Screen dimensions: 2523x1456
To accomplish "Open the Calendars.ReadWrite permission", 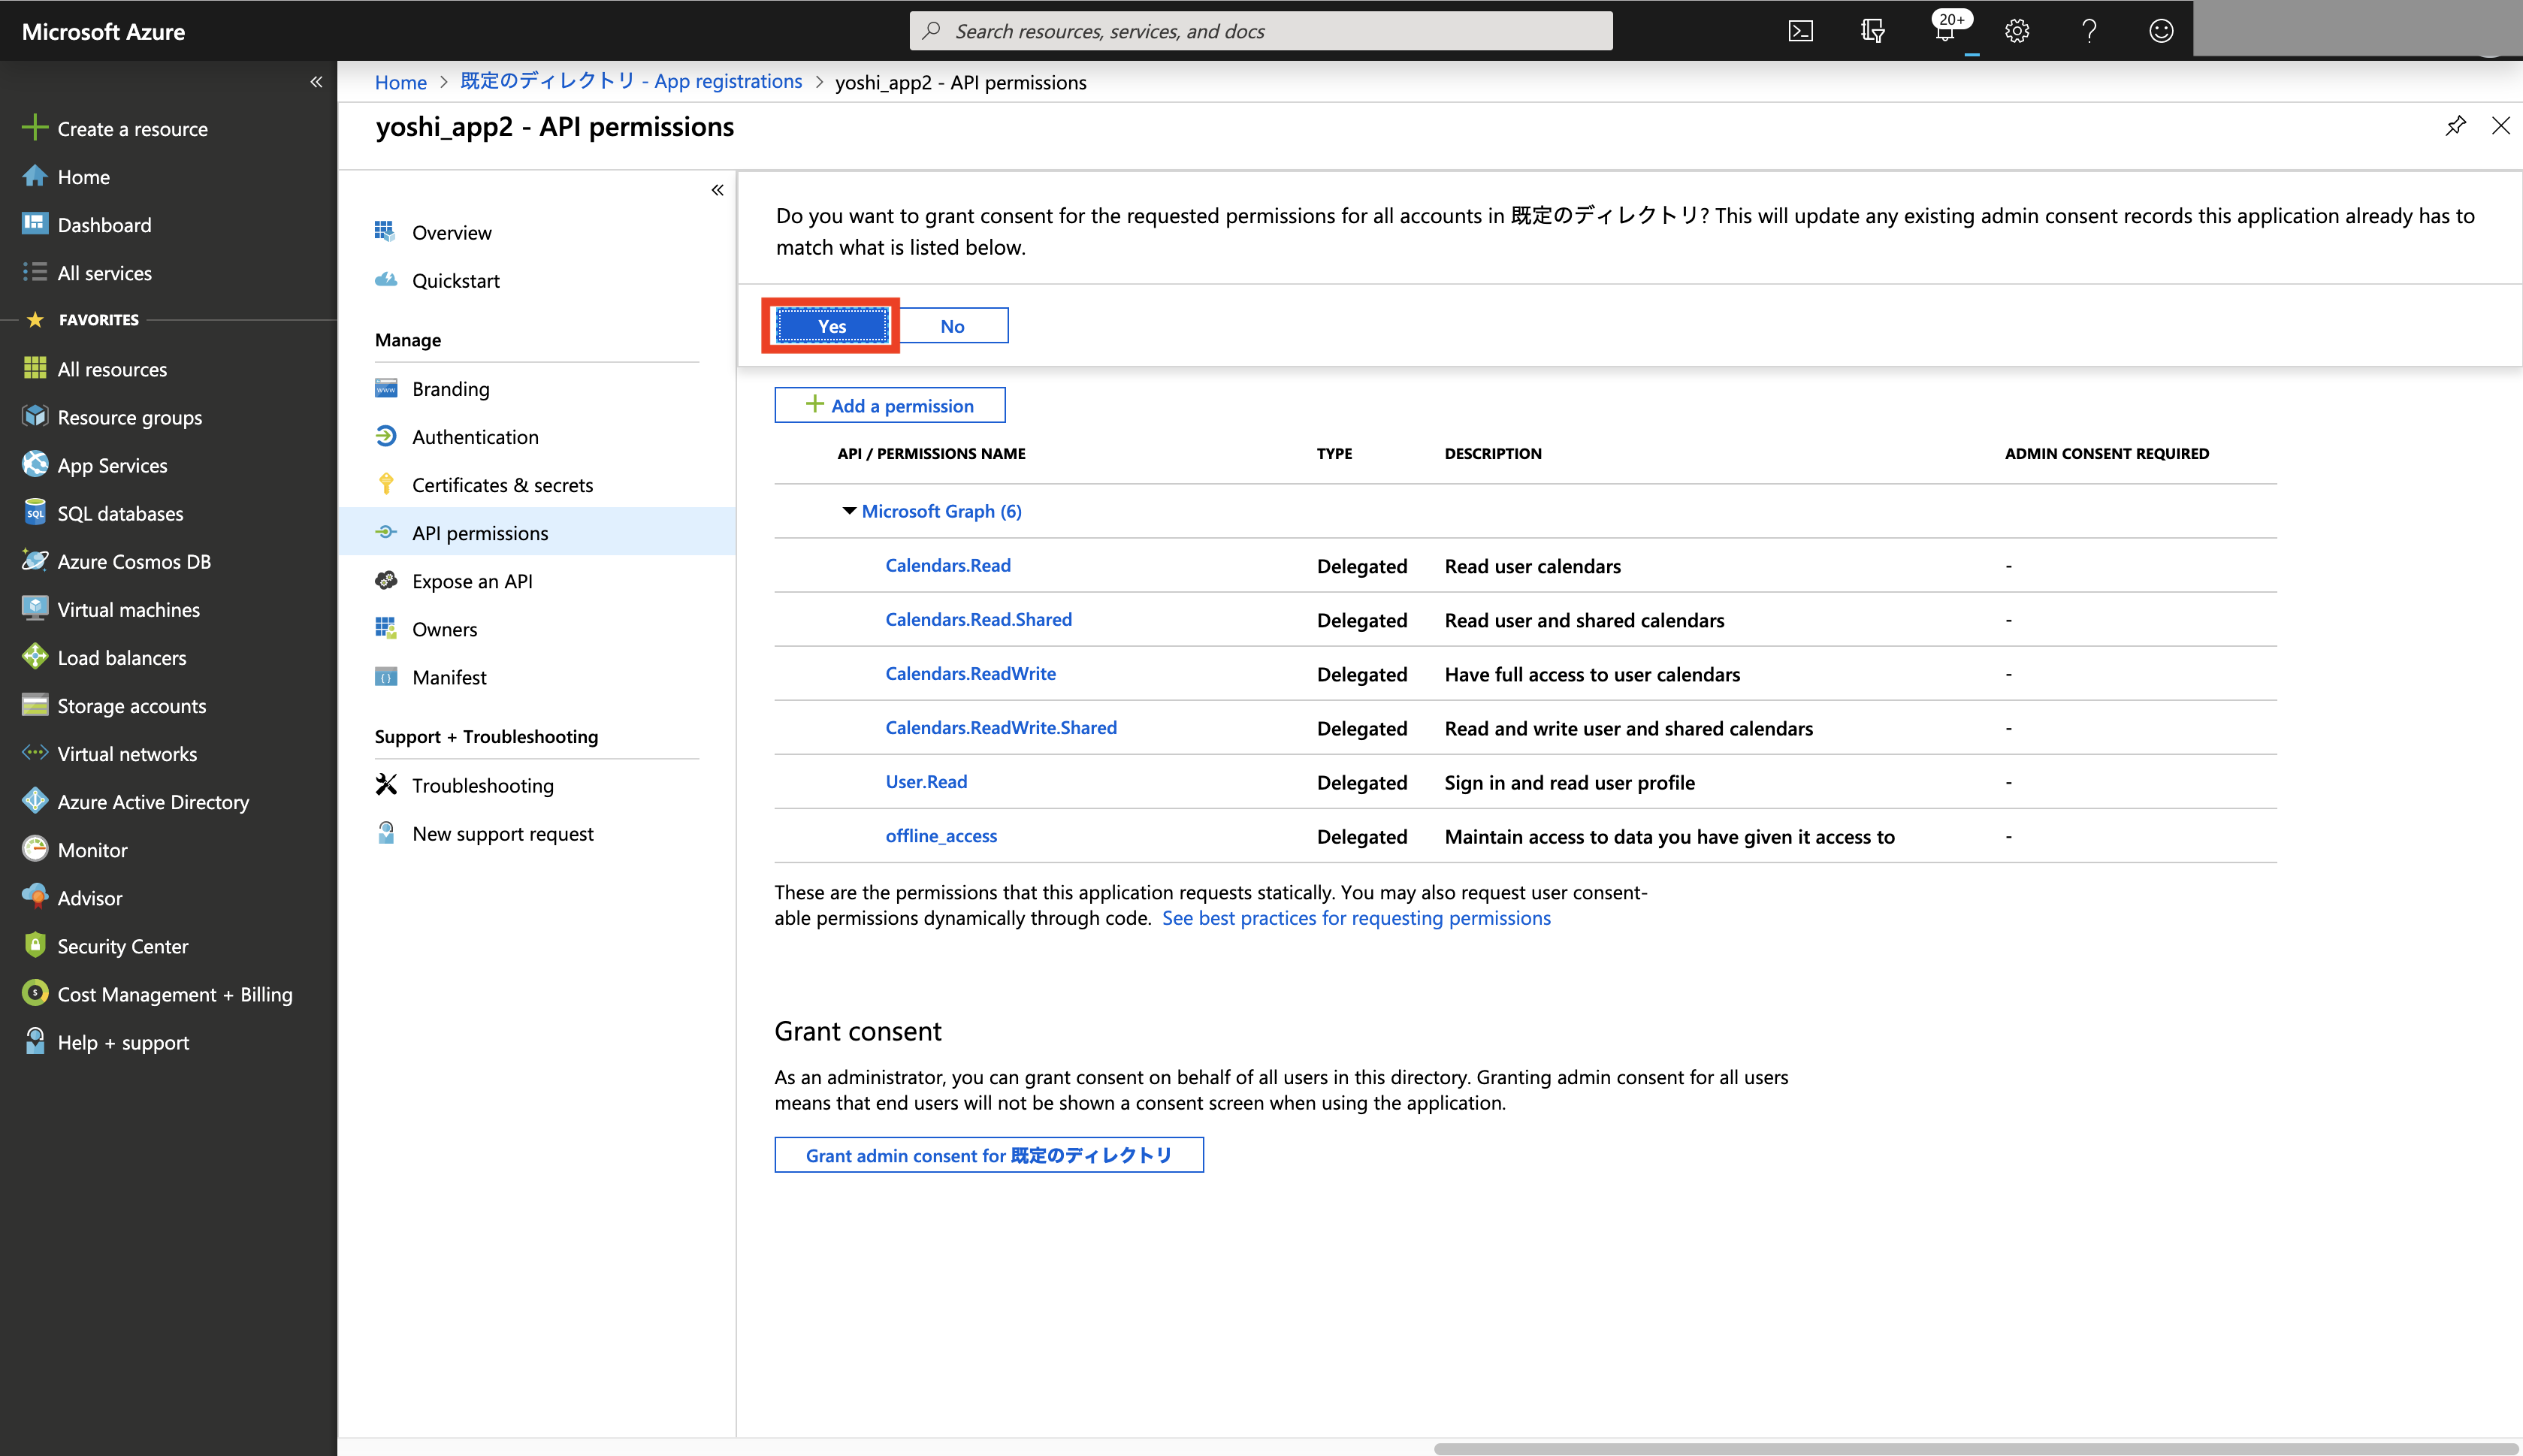I will coord(970,673).
